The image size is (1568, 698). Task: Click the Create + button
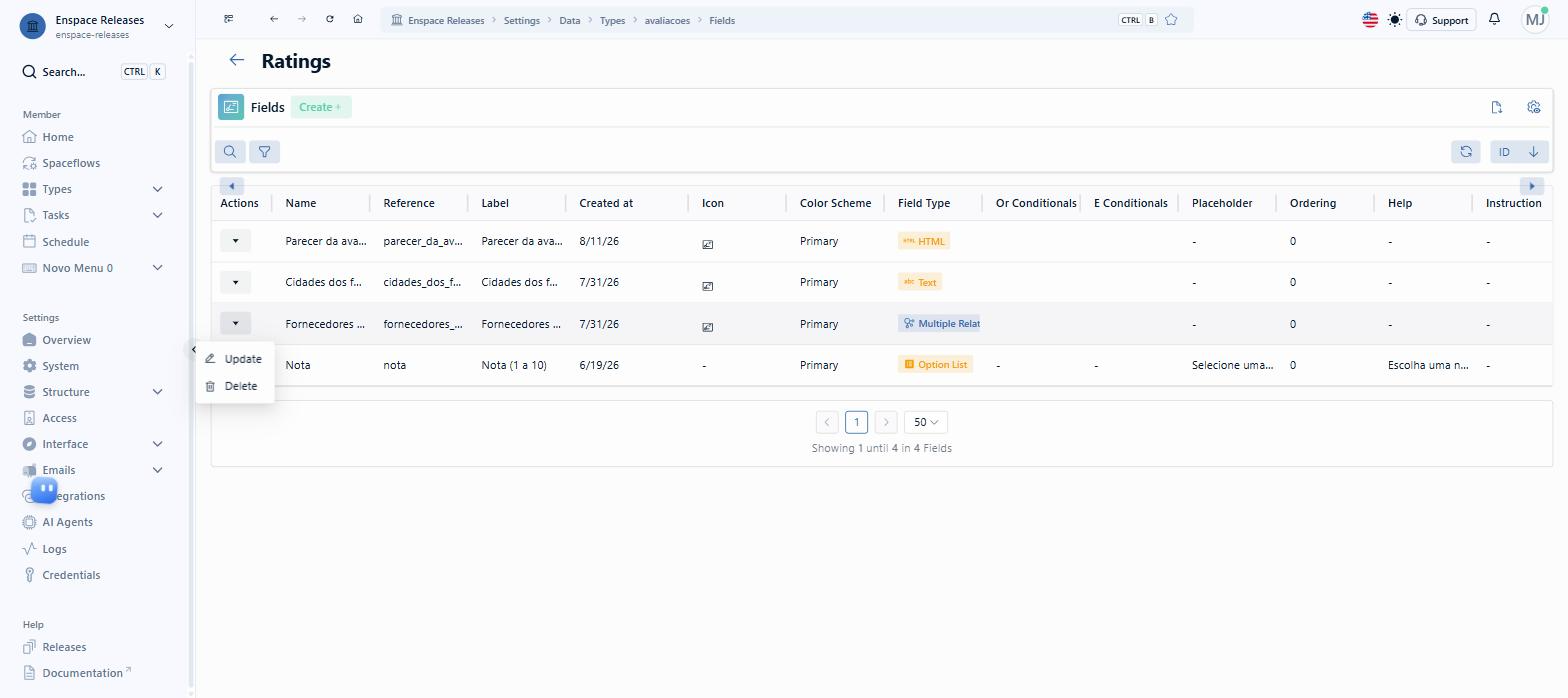tap(321, 107)
